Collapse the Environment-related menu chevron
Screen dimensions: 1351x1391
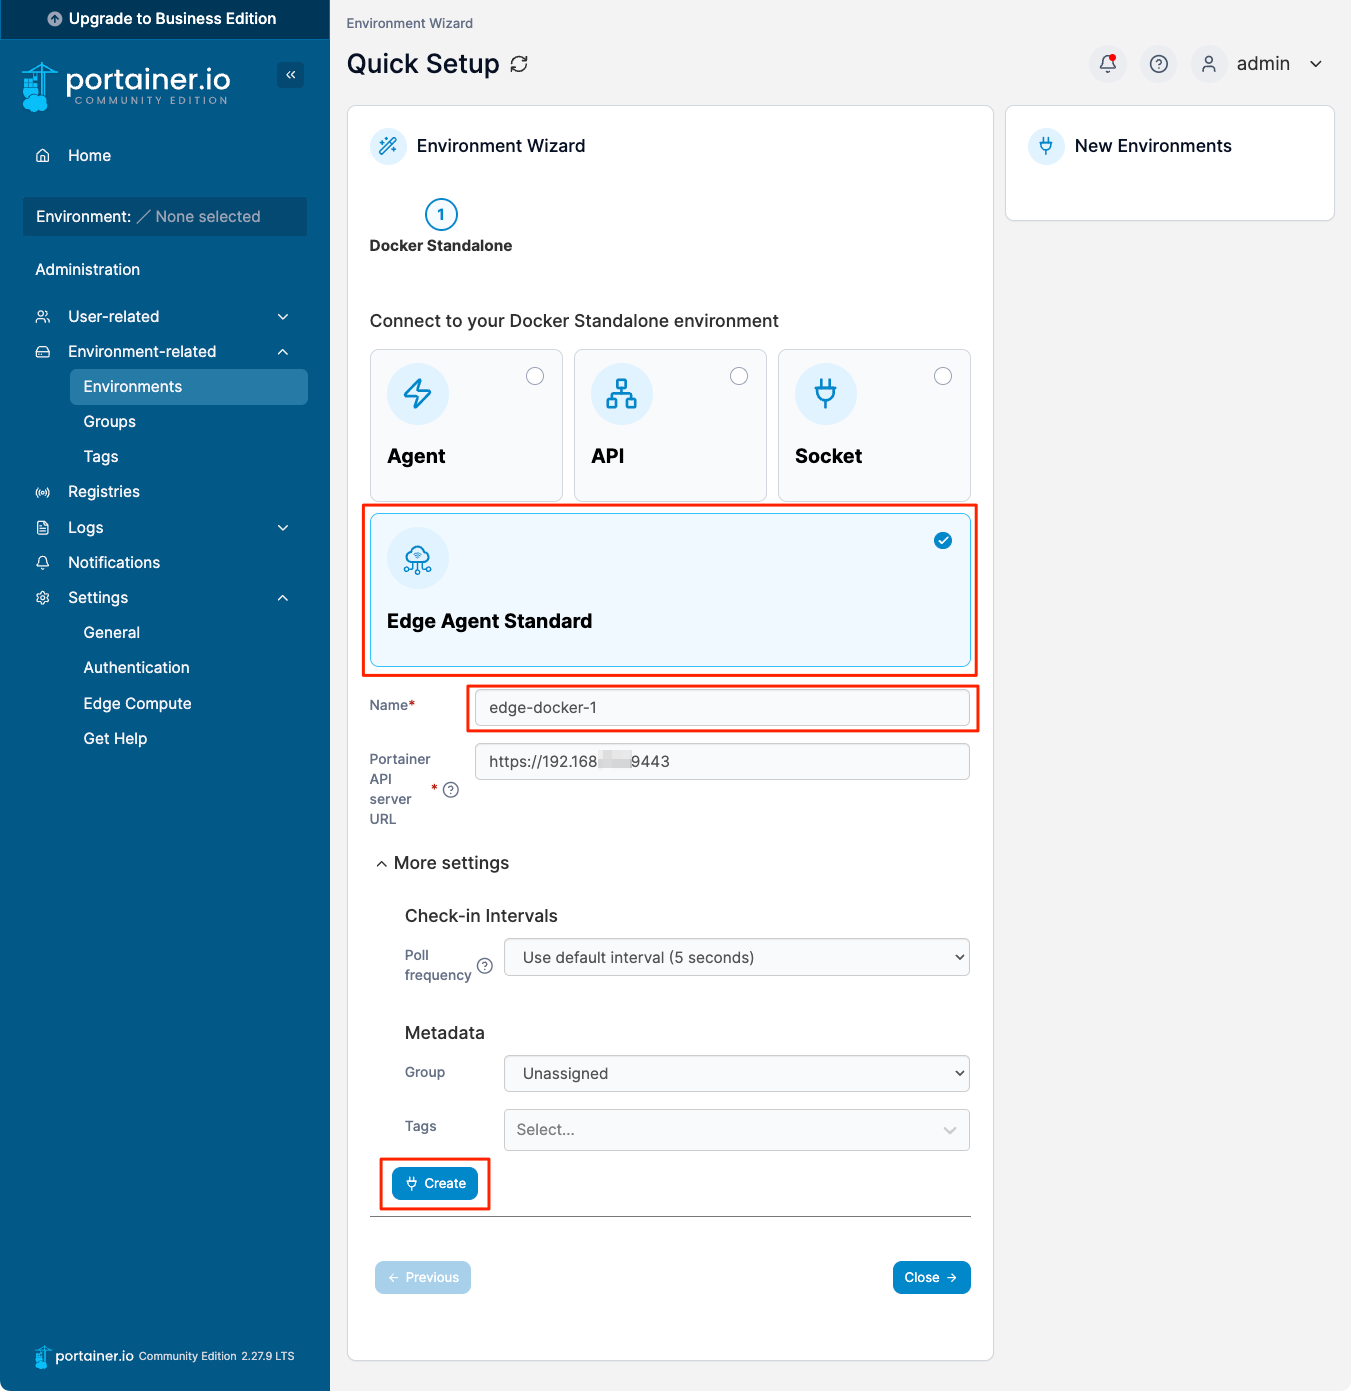tap(283, 352)
